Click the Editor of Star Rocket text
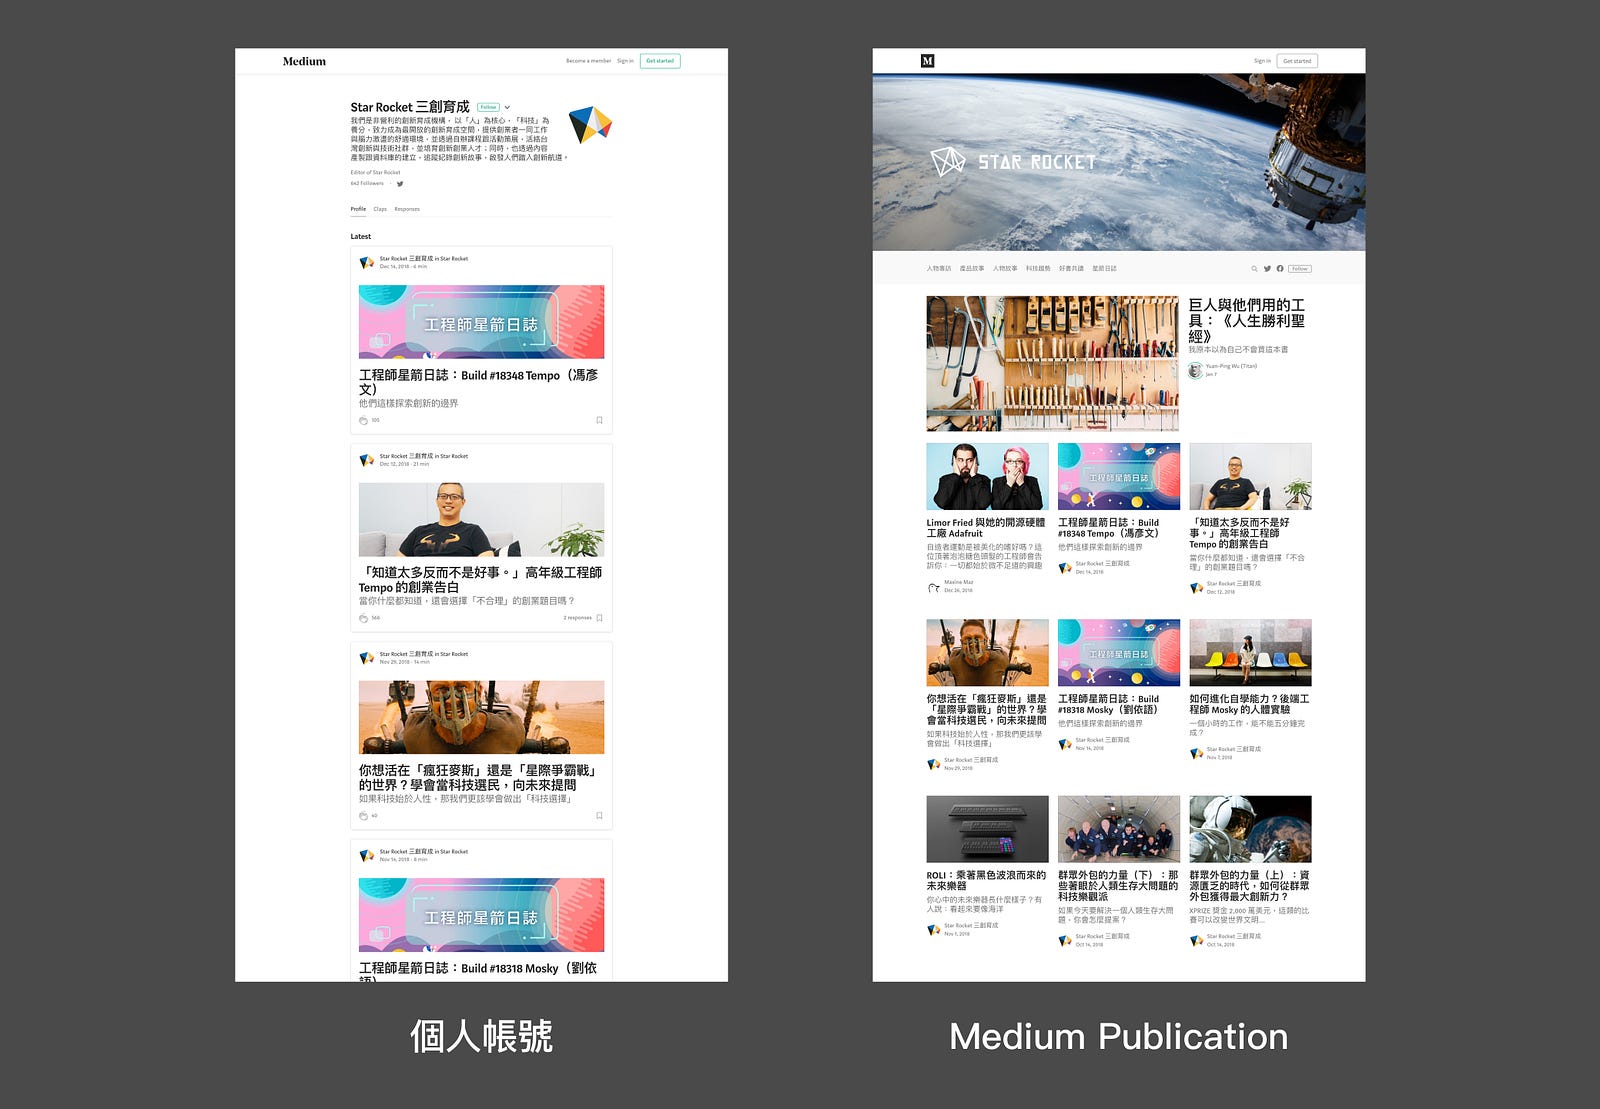Viewport: 1600px width, 1109px height. coord(375,173)
